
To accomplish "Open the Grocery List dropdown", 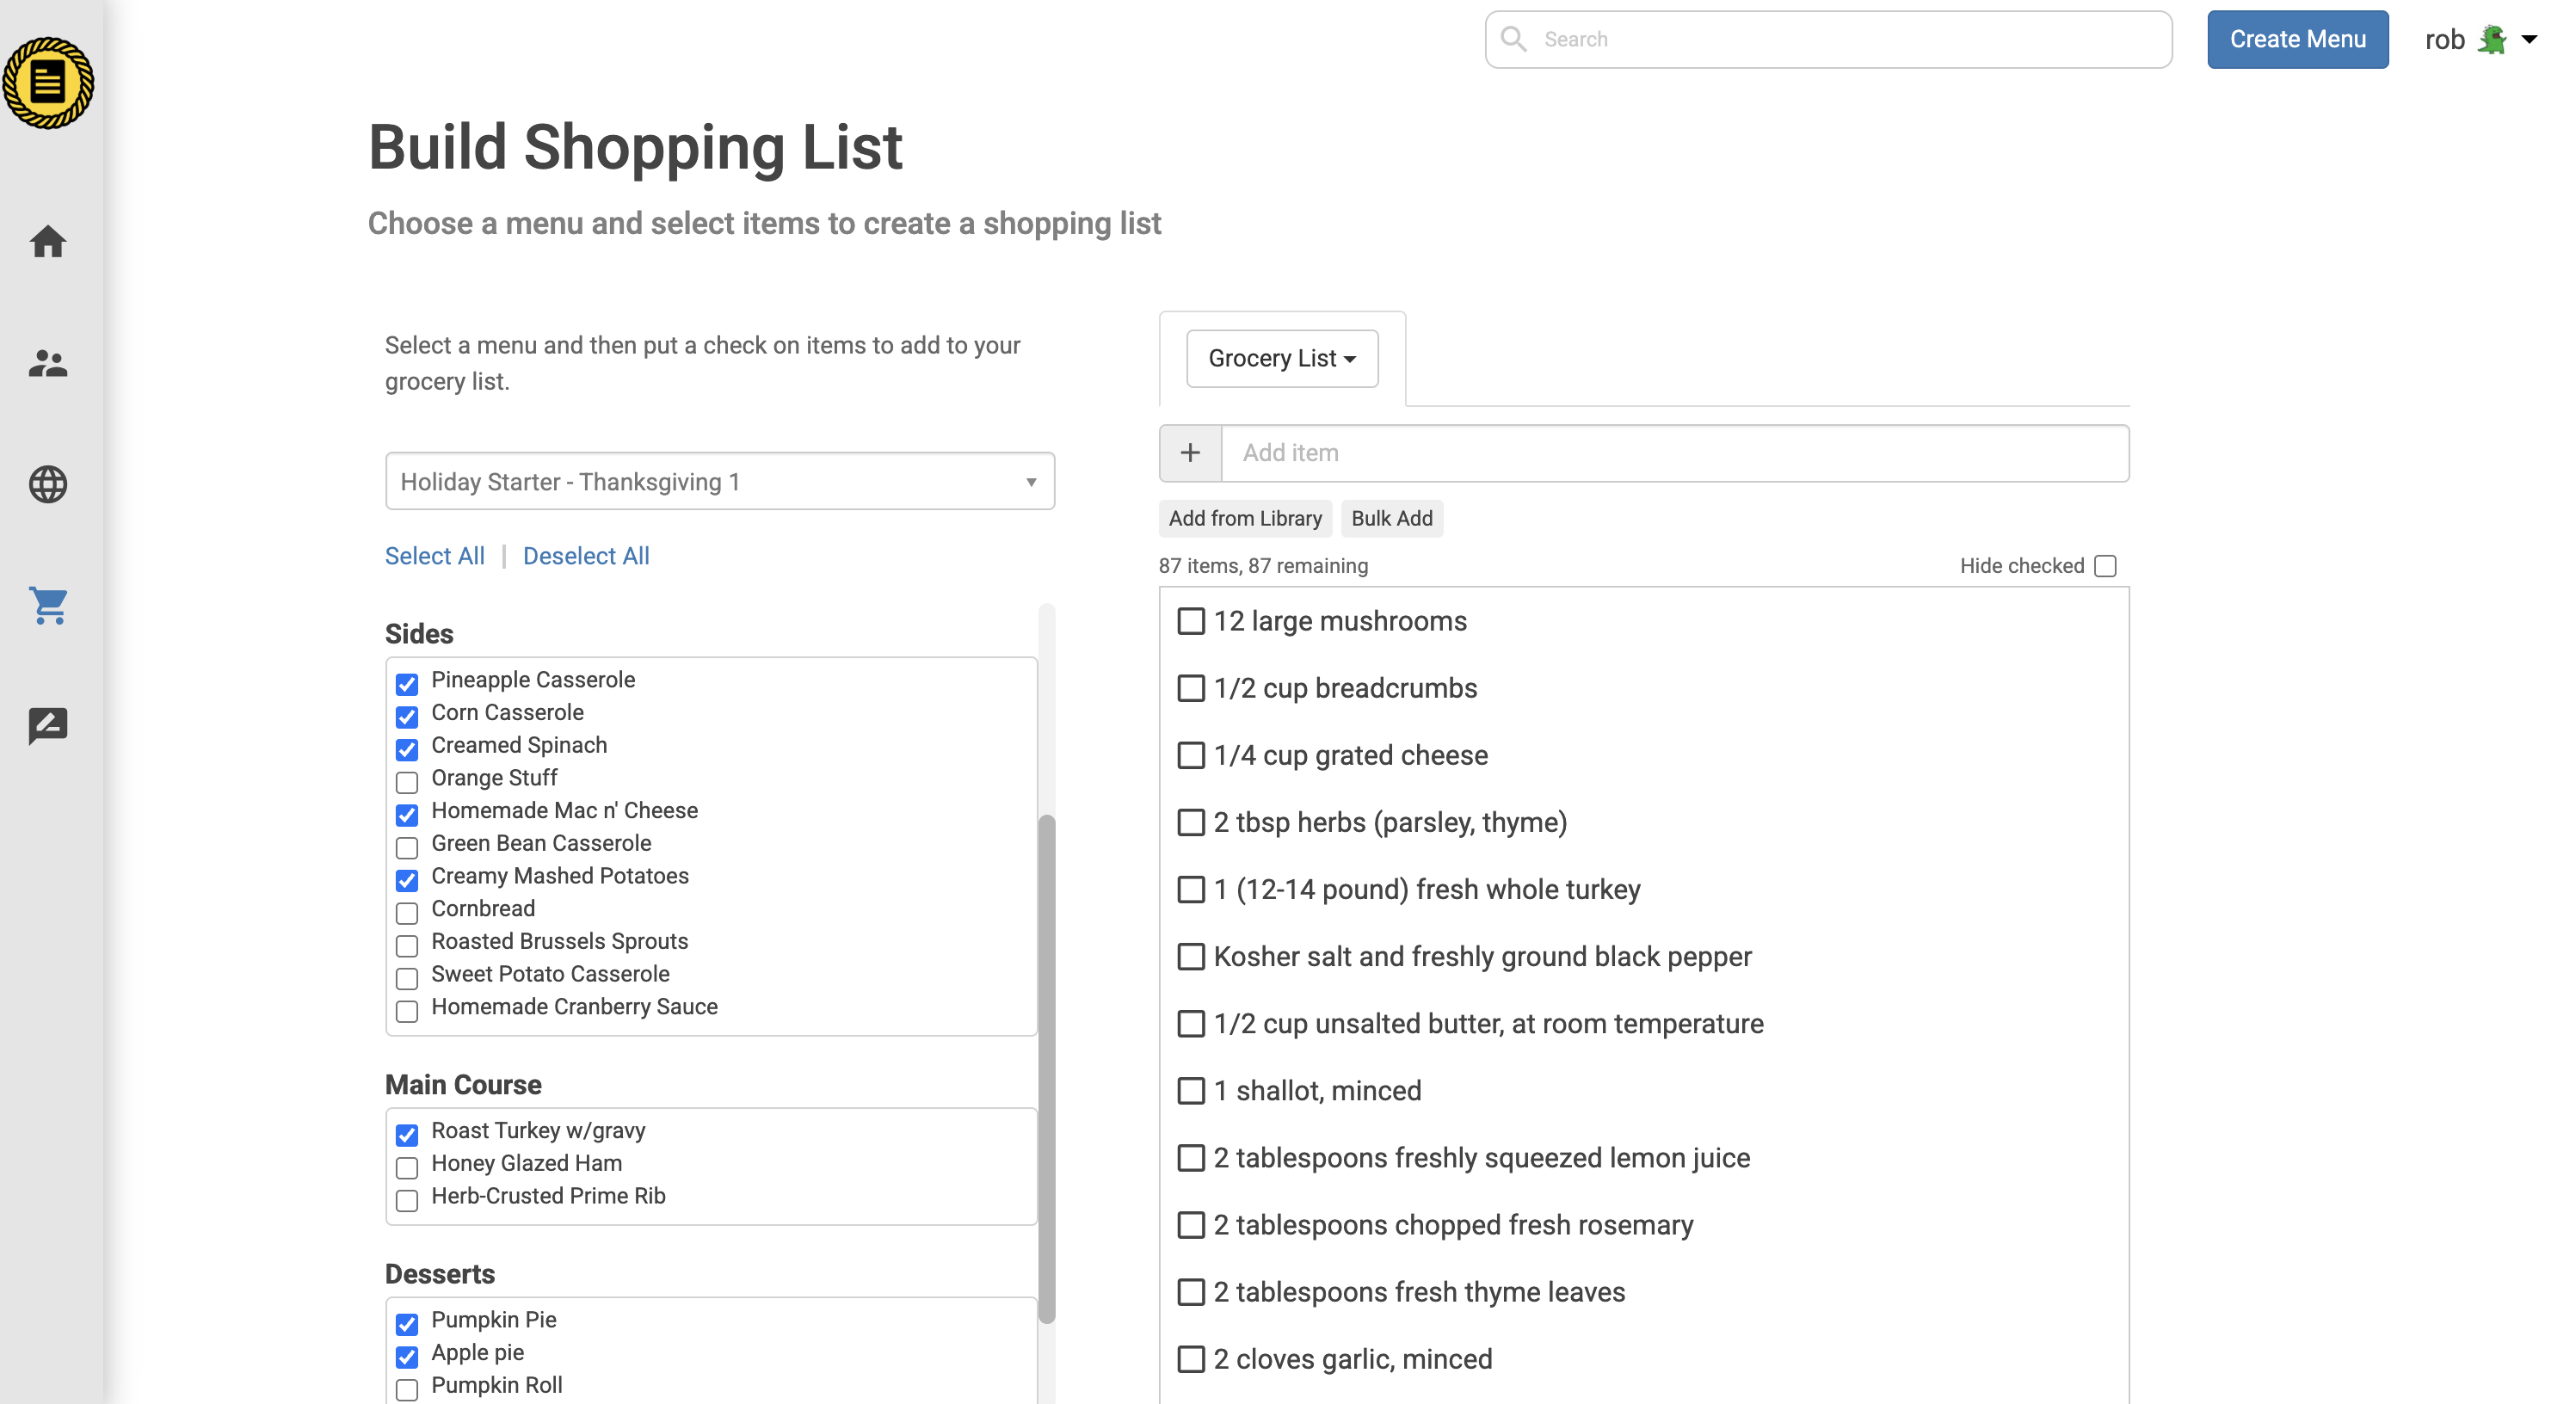I will (1281, 358).
